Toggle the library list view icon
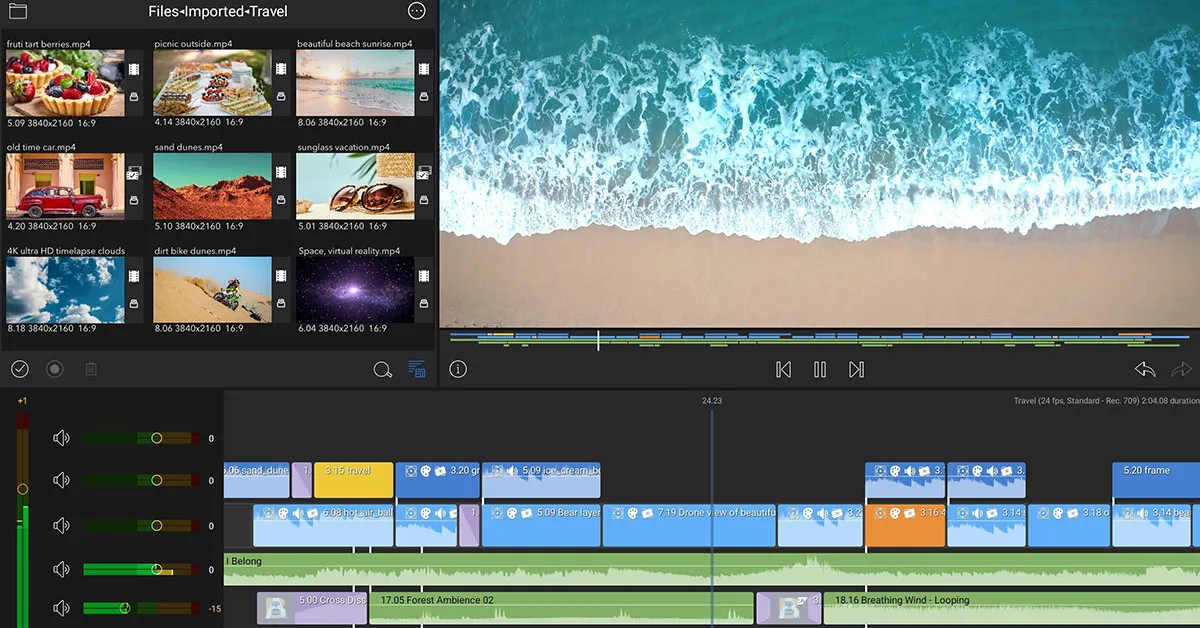Screen dimensions: 1200x628 pyautogui.click(x=417, y=370)
